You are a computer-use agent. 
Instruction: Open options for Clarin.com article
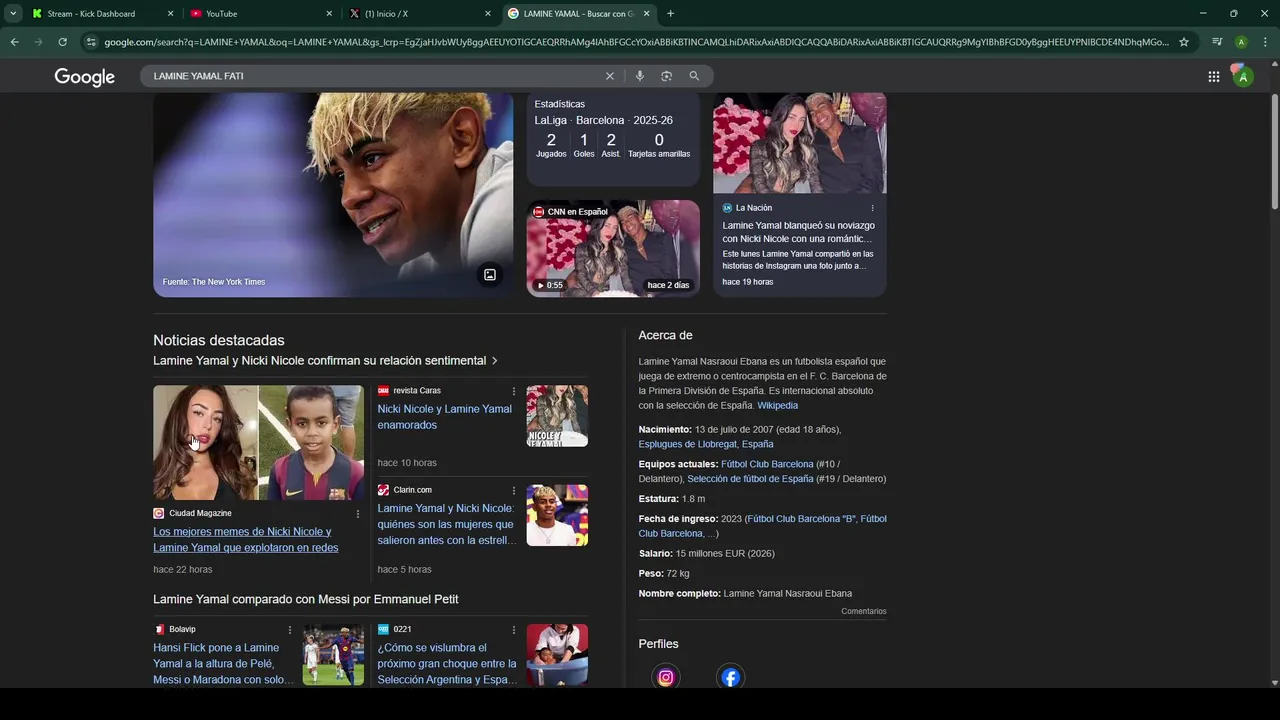514,490
